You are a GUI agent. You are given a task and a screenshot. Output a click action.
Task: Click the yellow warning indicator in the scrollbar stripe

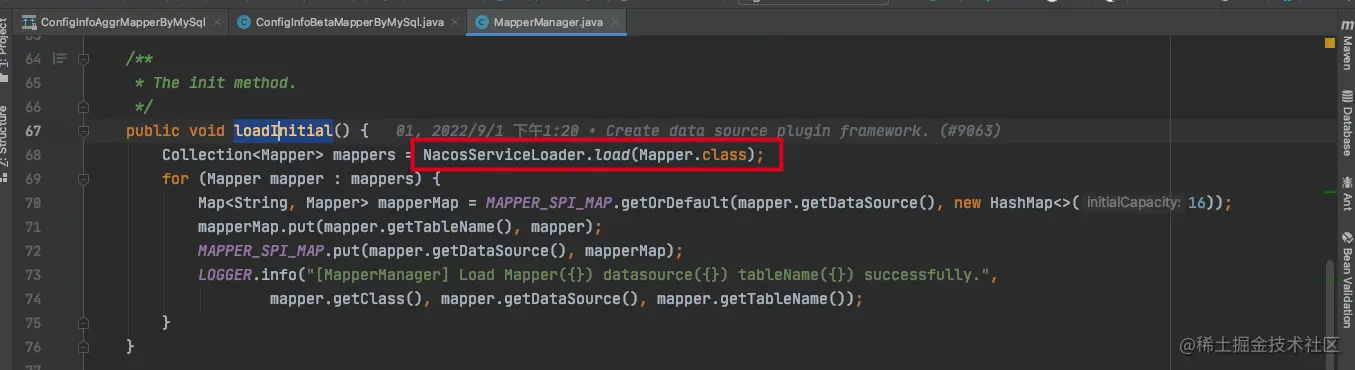tap(1329, 44)
